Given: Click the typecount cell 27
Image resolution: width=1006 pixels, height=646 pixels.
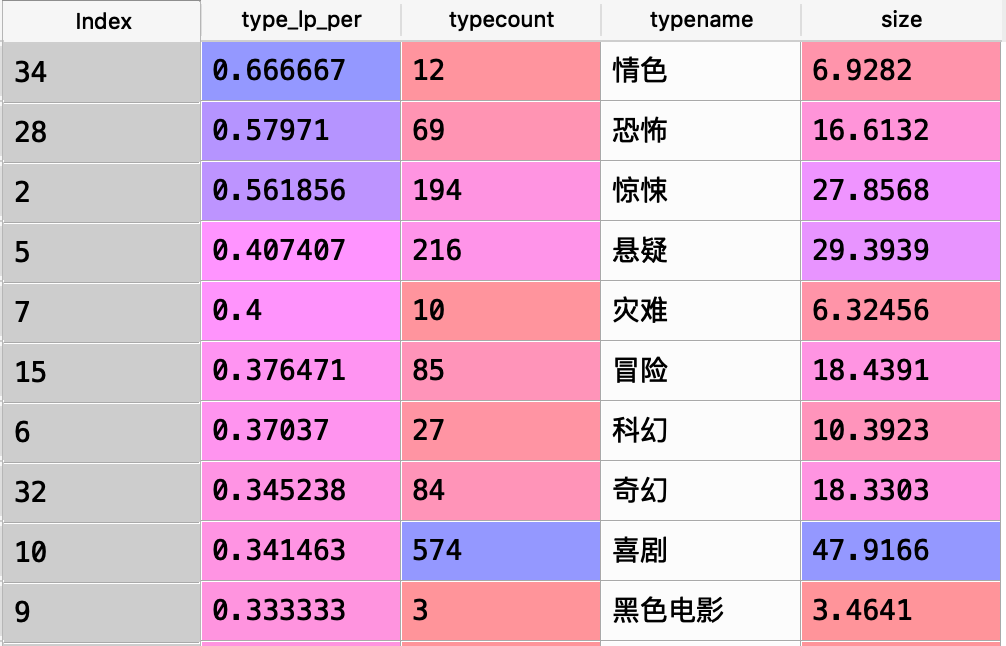Looking at the screenshot, I should 501,431.
